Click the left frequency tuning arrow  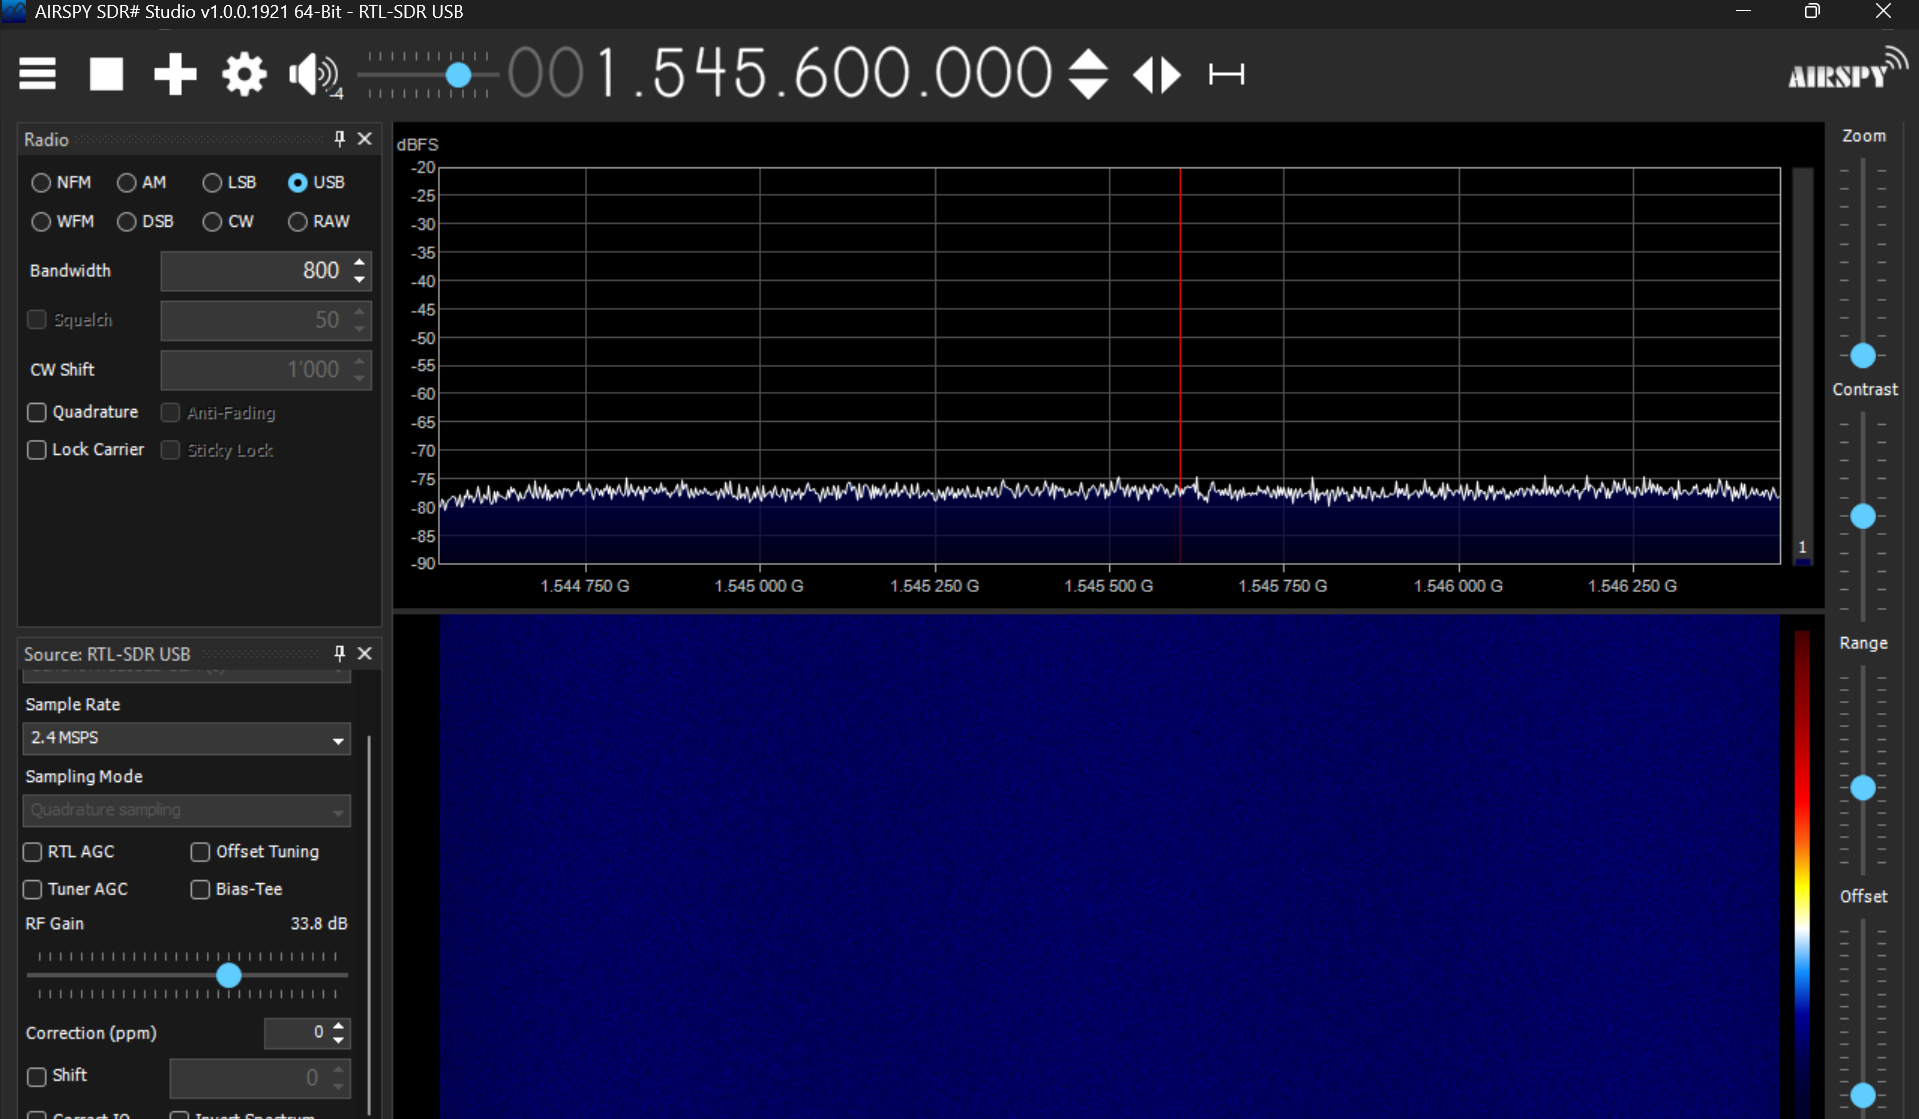tap(1143, 74)
